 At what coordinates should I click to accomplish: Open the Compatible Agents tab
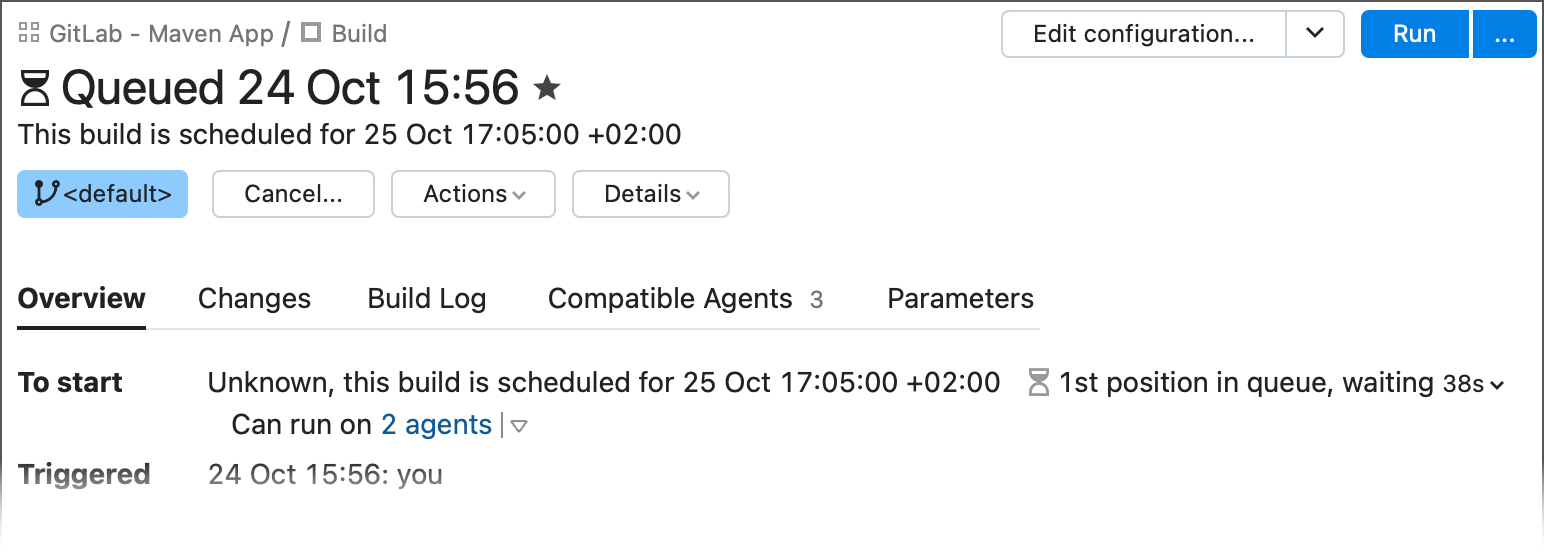[685, 299]
